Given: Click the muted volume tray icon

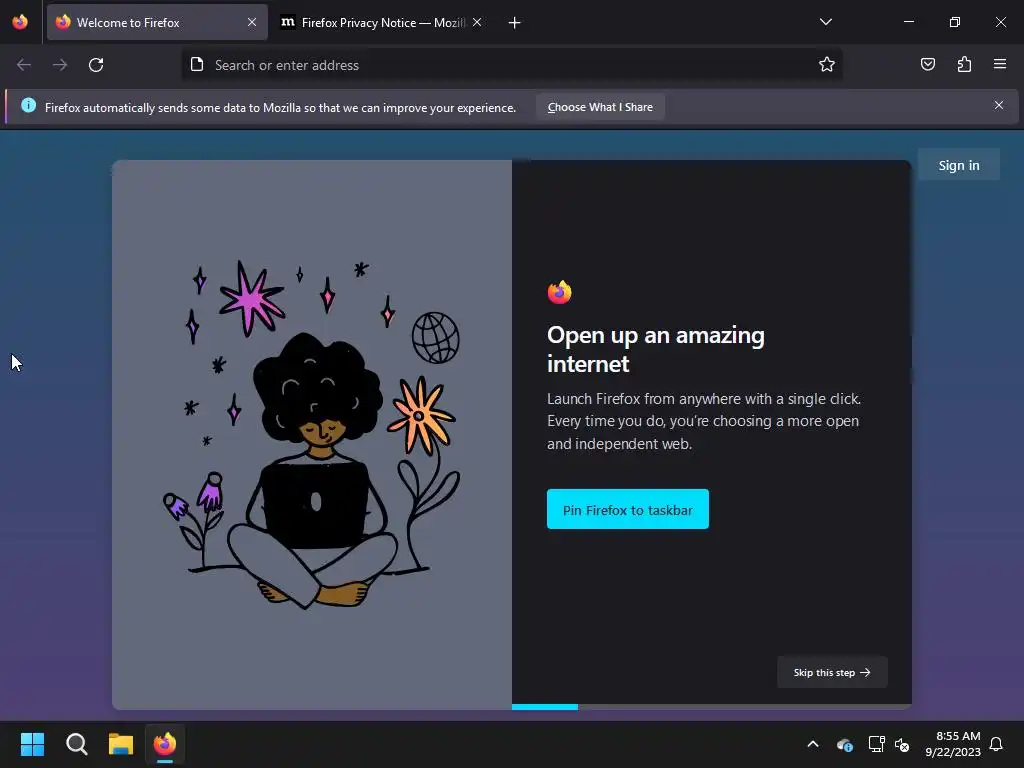Looking at the screenshot, I should click(903, 744).
